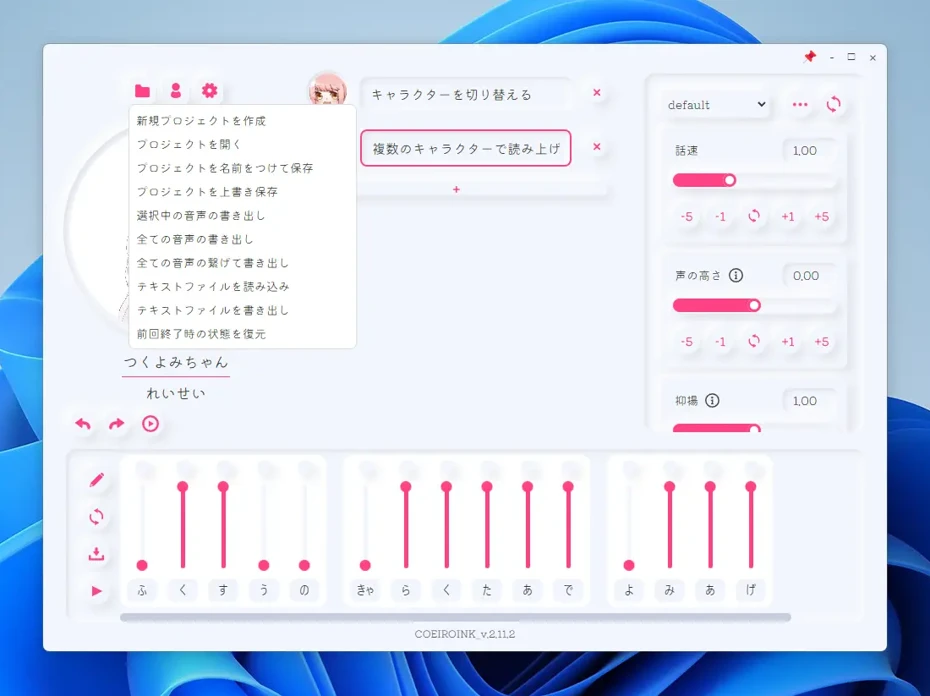Select 選択中の音声の書き出し
Screen dimensions: 930x696
pyautogui.click(x=242, y=215)
